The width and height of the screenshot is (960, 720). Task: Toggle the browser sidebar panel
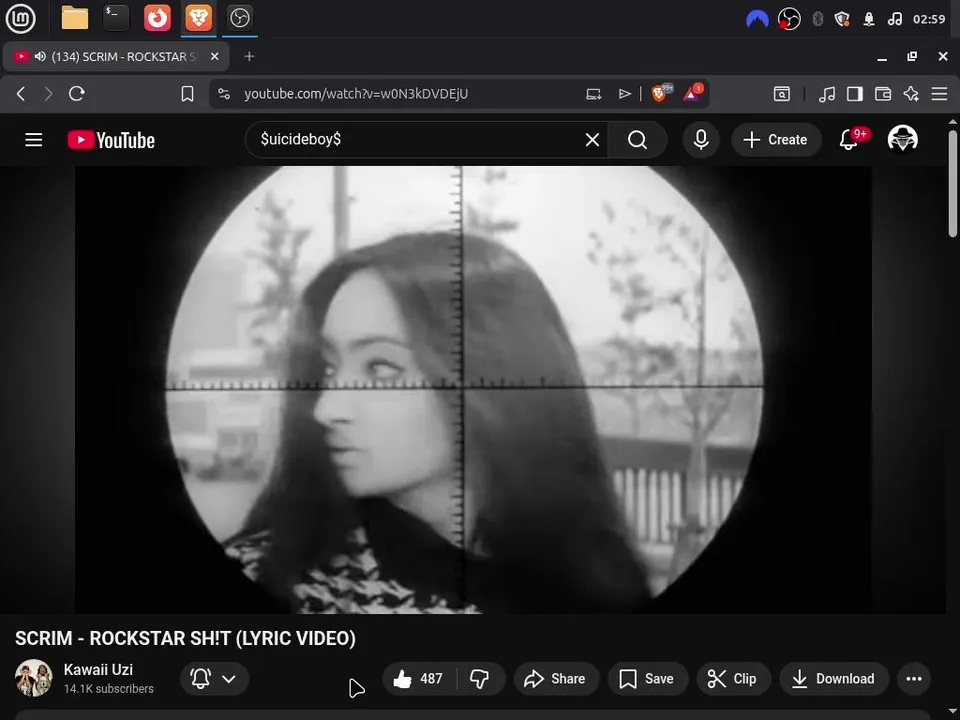click(x=855, y=94)
